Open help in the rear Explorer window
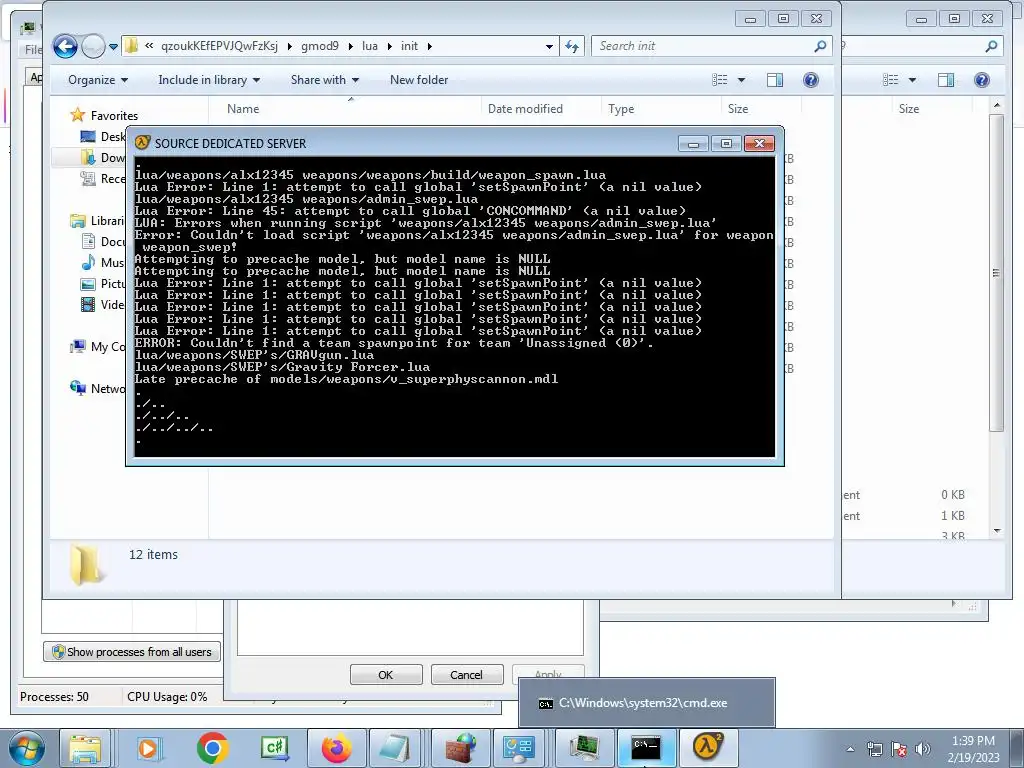1024x768 pixels. [x=982, y=80]
